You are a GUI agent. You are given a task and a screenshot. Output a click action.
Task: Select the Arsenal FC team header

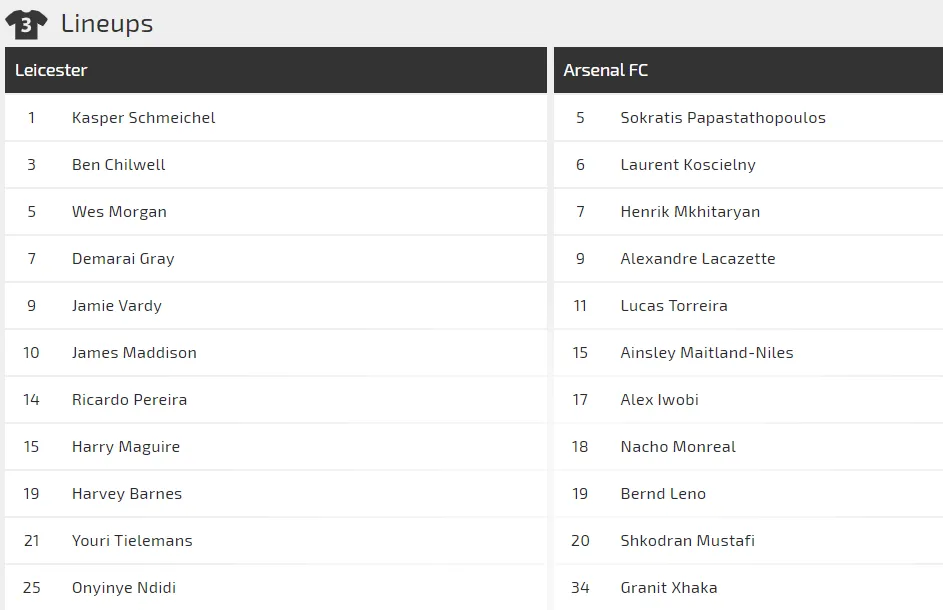point(606,70)
